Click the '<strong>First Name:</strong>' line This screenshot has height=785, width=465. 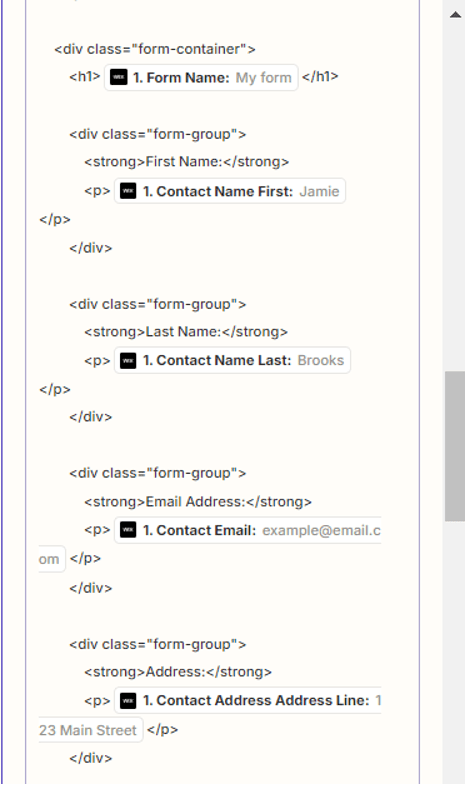(x=187, y=162)
